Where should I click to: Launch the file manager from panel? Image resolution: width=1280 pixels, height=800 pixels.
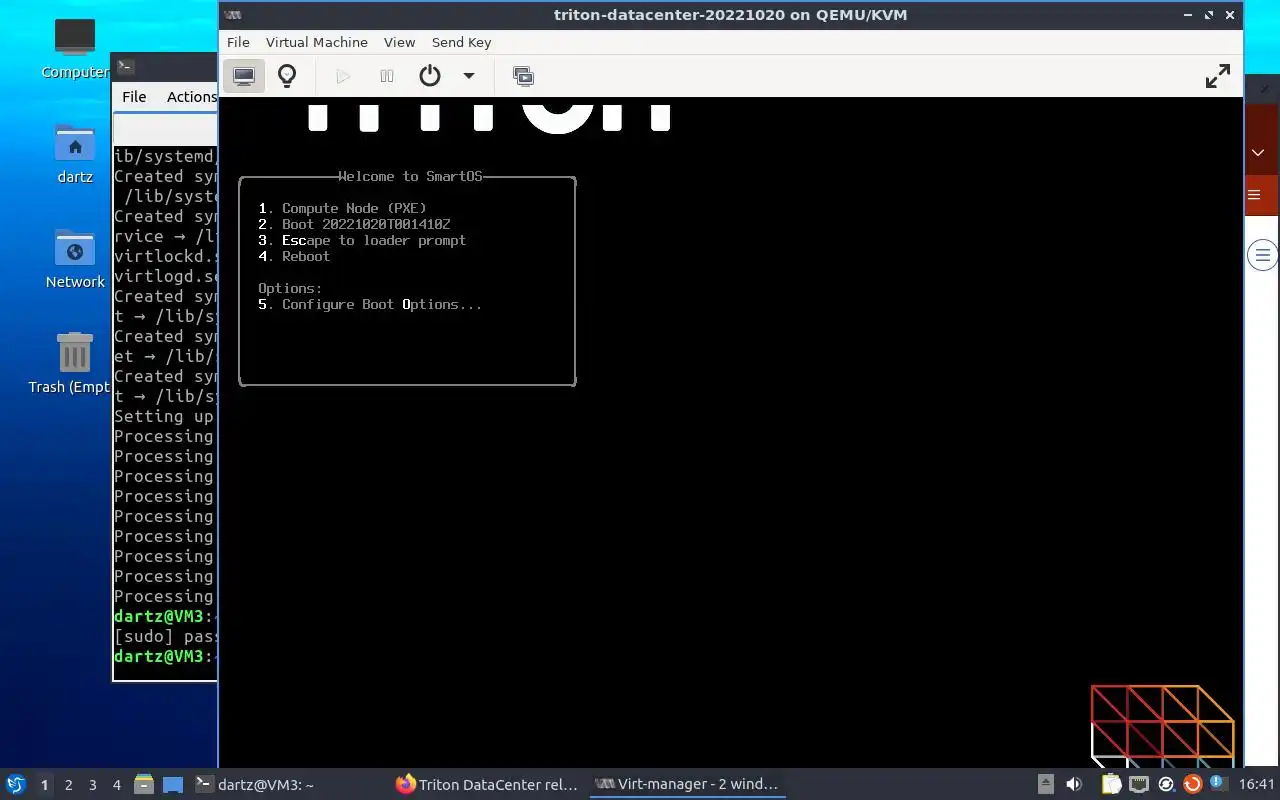click(144, 785)
